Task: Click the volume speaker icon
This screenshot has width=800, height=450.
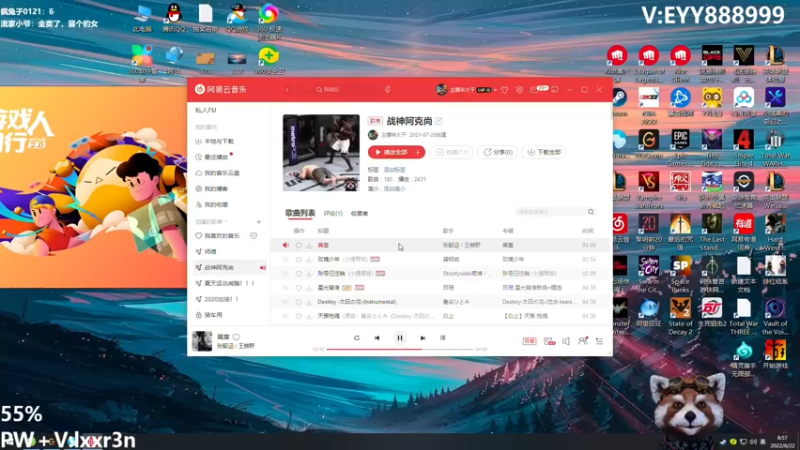Action: (x=566, y=341)
